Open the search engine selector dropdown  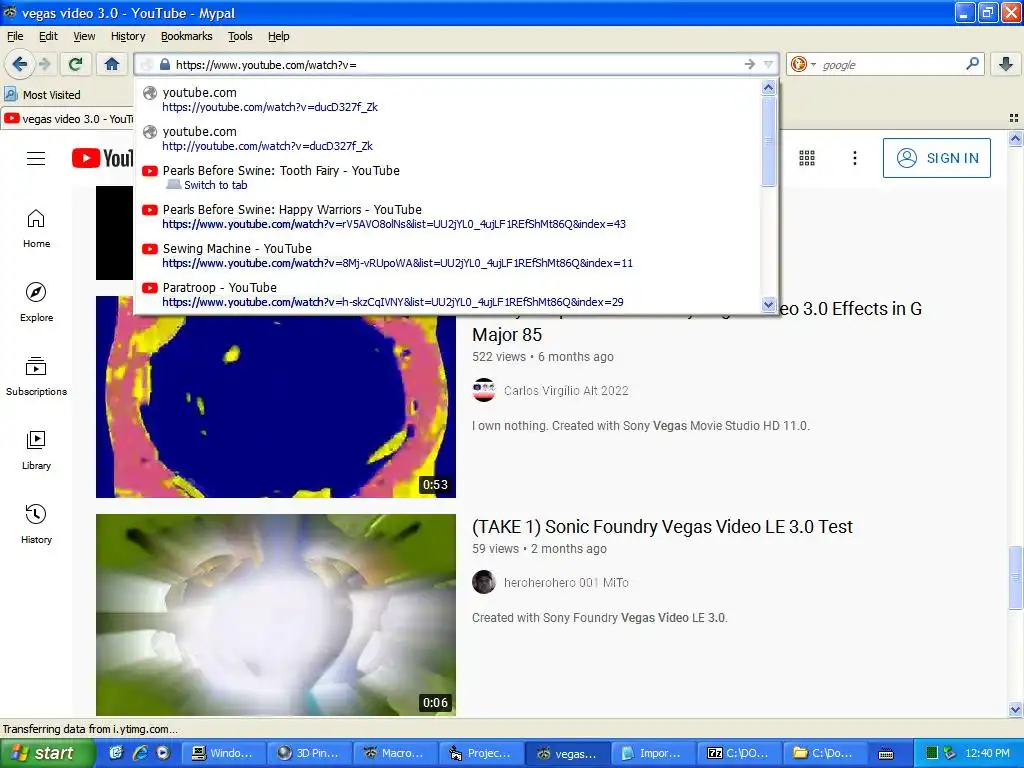[x=803, y=64]
